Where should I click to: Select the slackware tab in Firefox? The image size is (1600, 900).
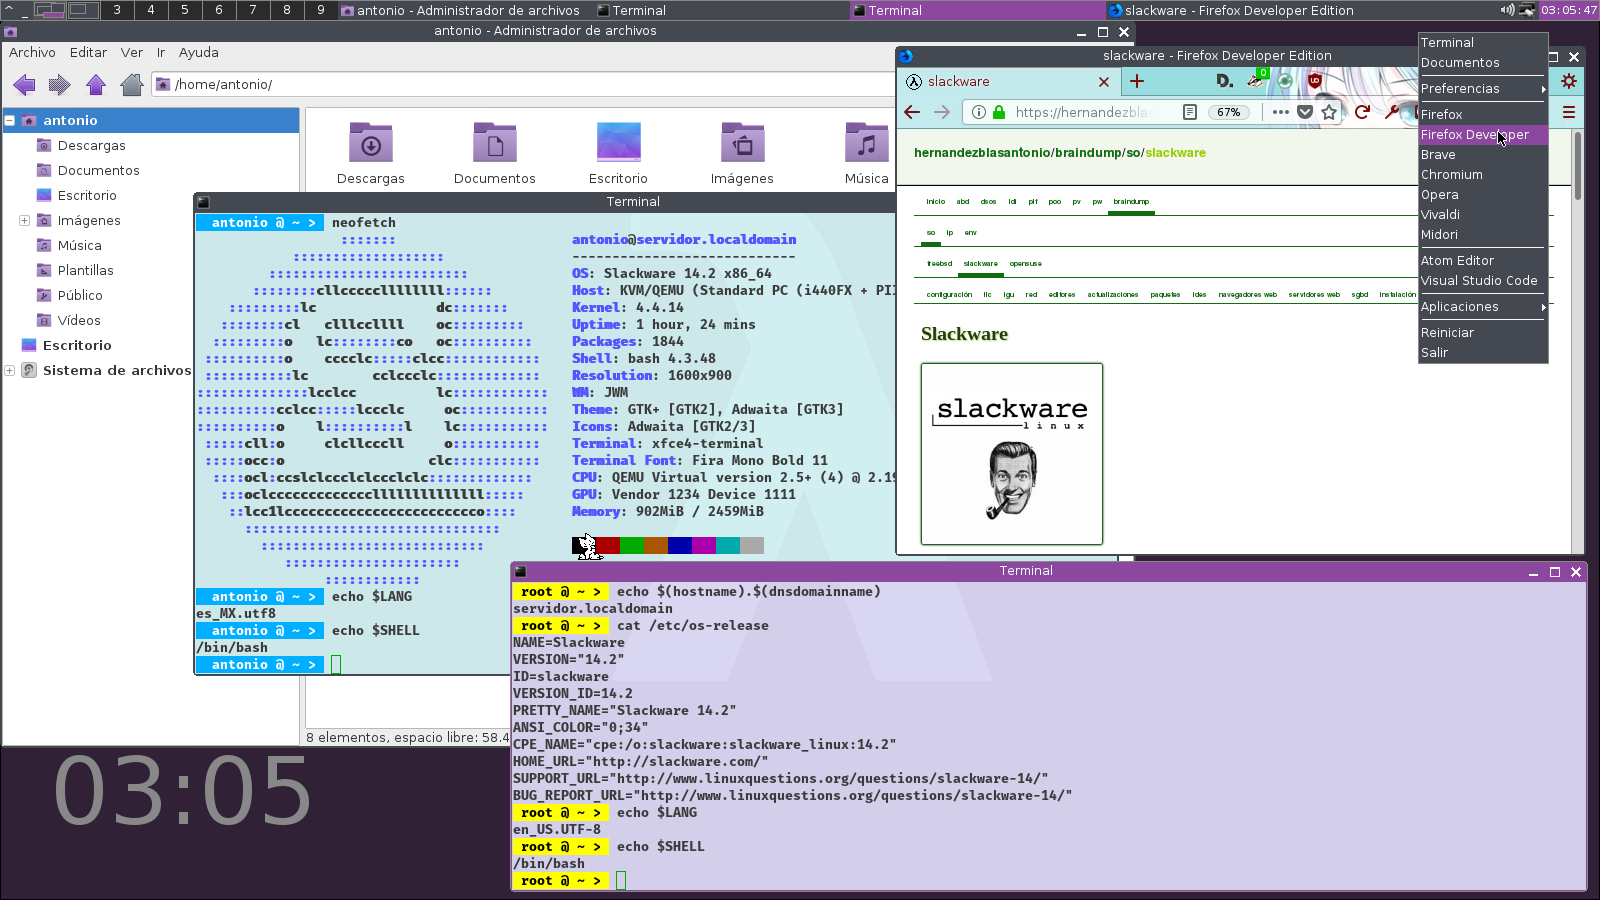(1008, 82)
